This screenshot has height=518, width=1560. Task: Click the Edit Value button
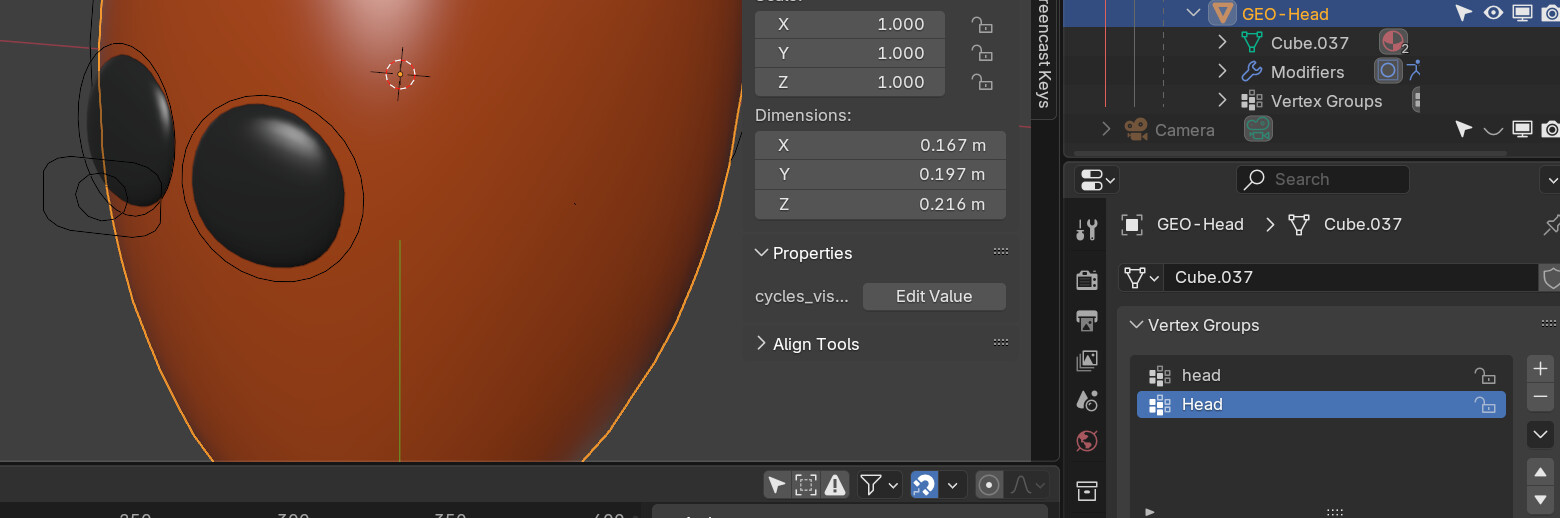934,296
